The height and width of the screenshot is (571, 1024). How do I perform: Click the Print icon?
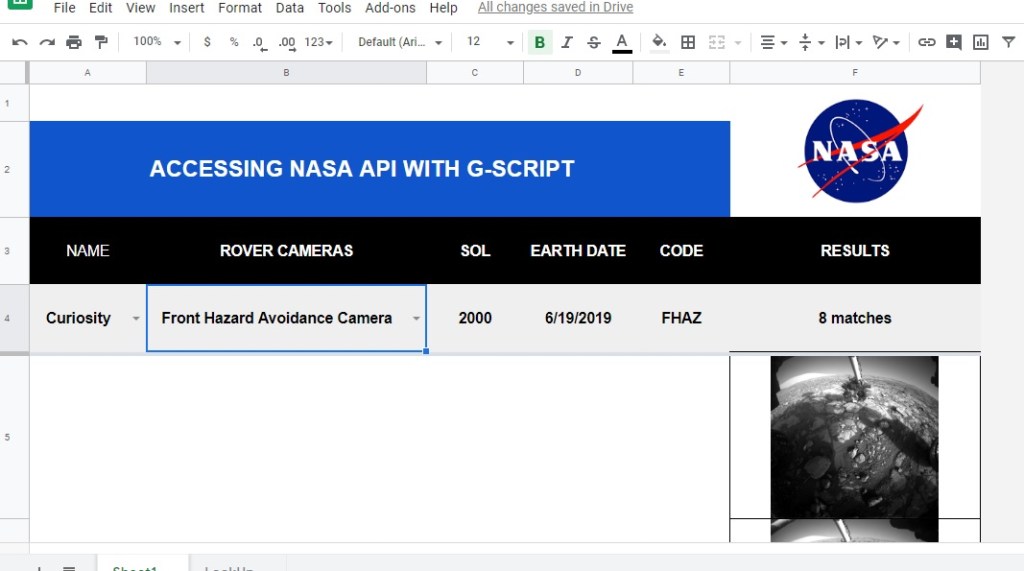tap(74, 42)
